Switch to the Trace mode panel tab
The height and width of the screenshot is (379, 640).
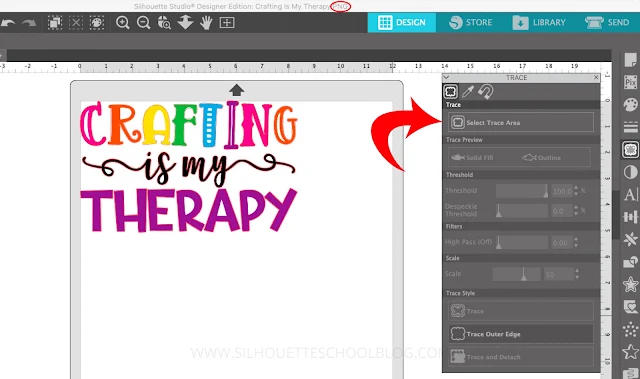451,91
